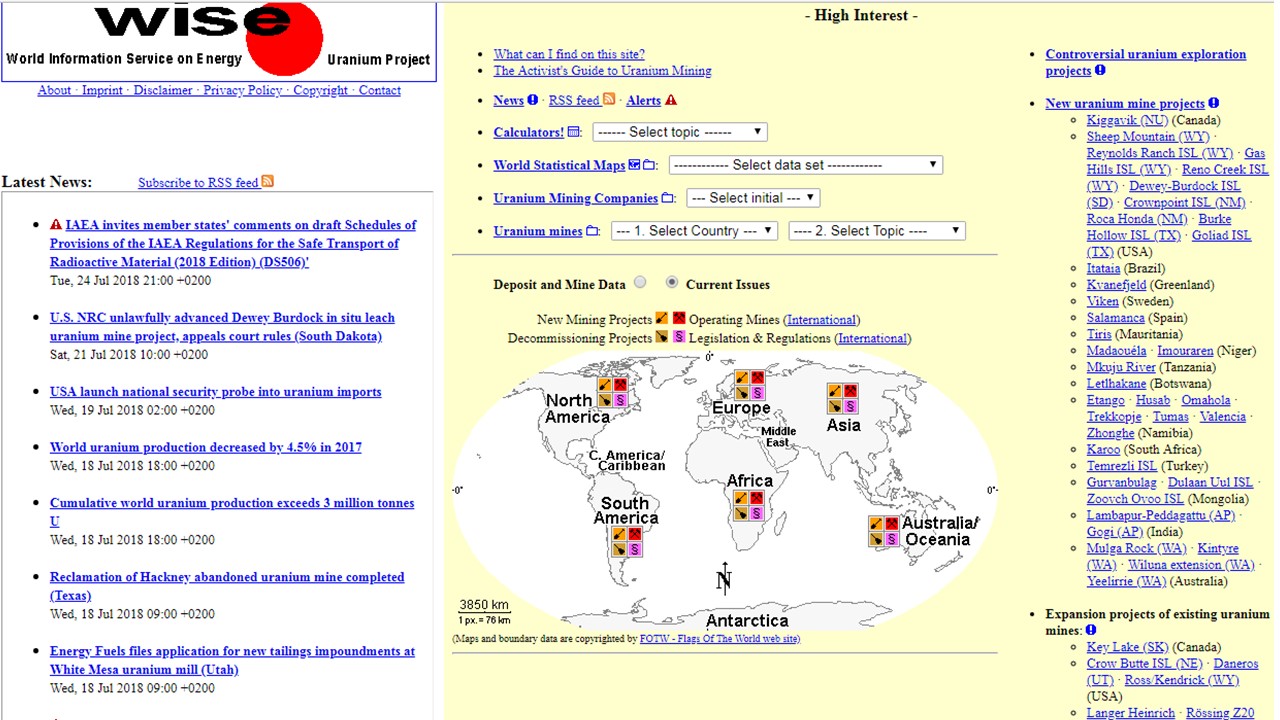
Task: Click RSS icon next to High Interest RSS feed
Action: pos(609,99)
